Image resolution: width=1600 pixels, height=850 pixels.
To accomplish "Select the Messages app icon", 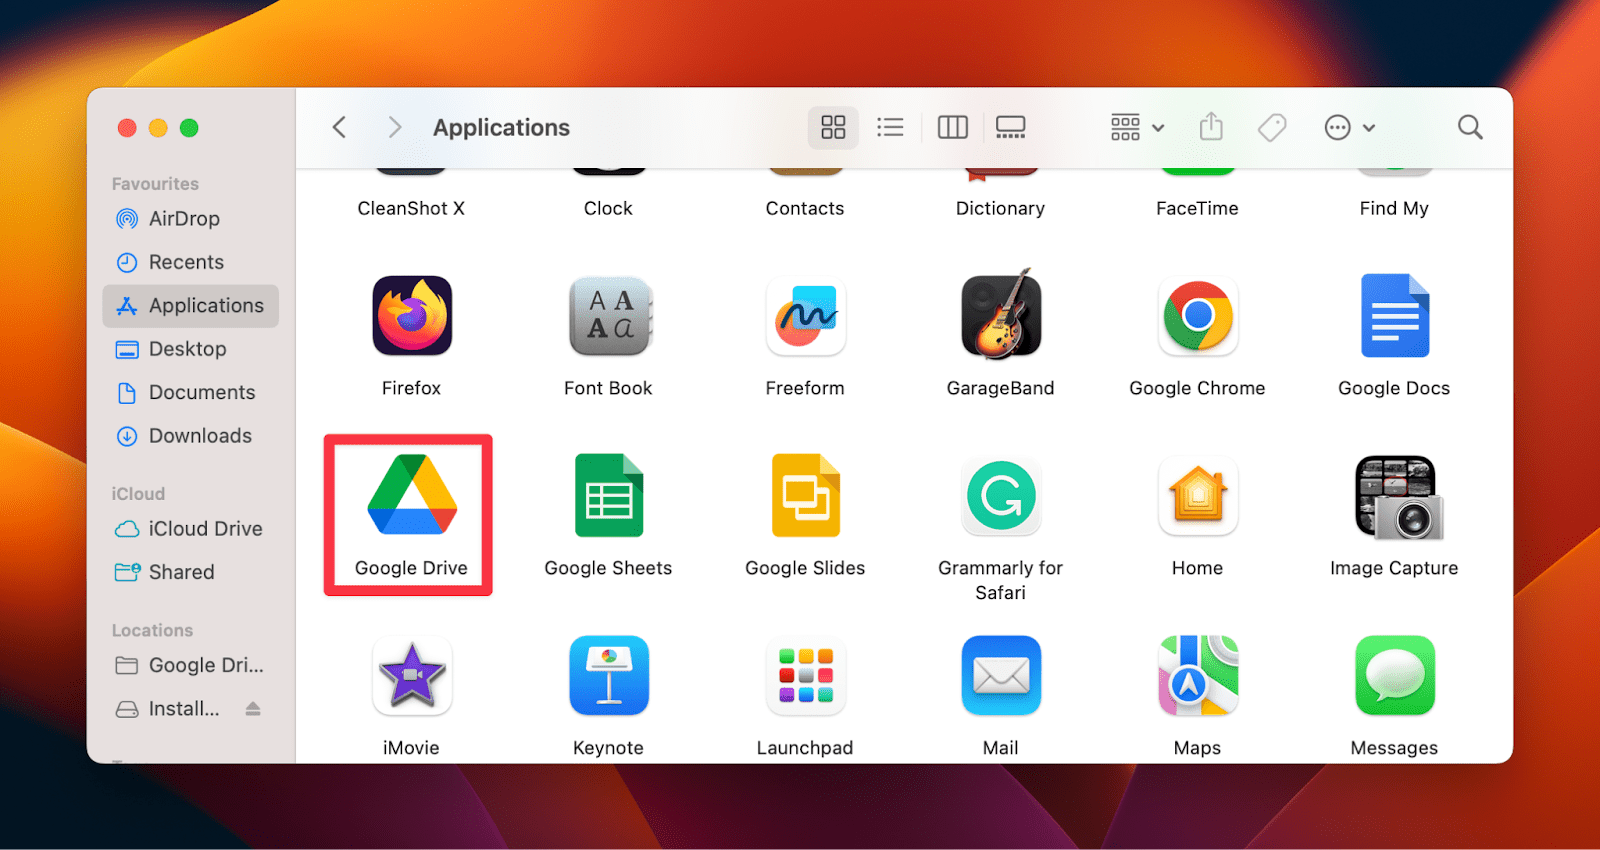I will click(1395, 676).
